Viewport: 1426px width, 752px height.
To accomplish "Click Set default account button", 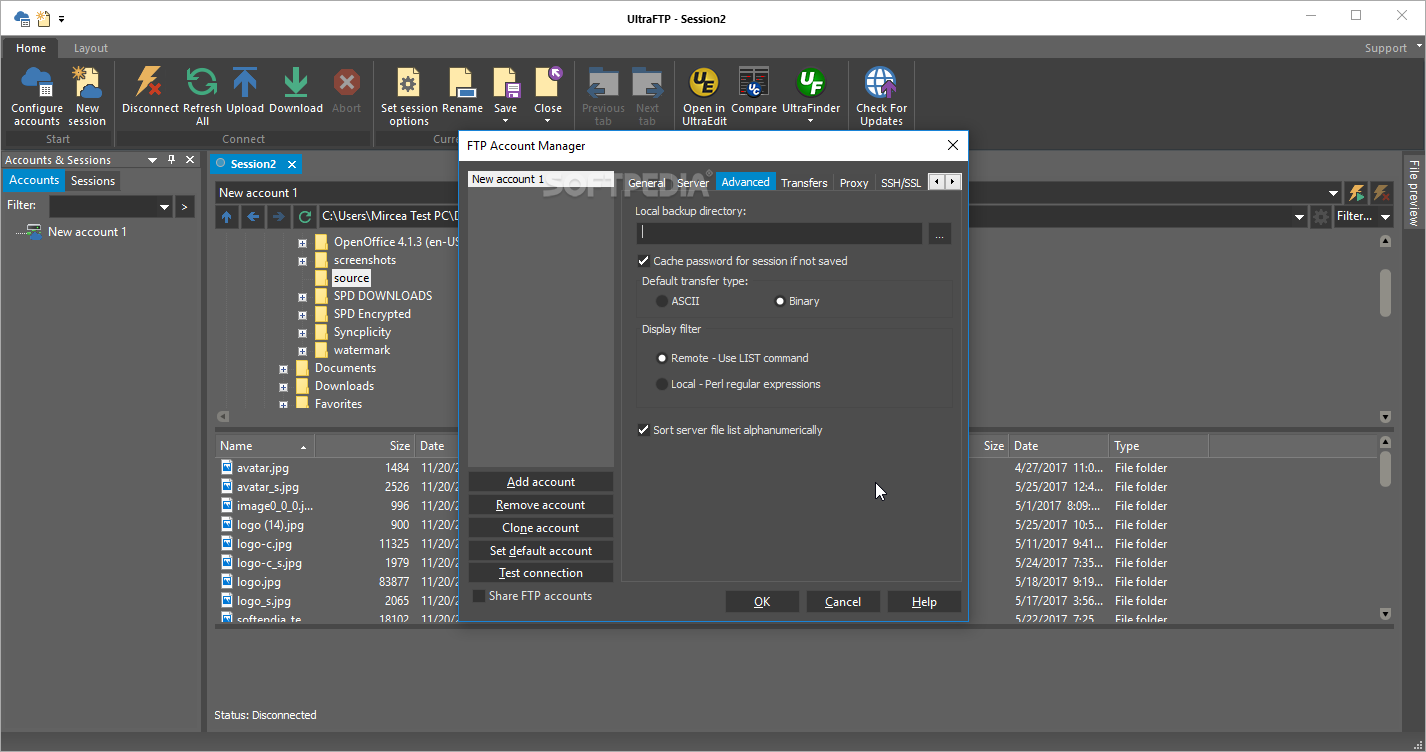I will coord(541,551).
